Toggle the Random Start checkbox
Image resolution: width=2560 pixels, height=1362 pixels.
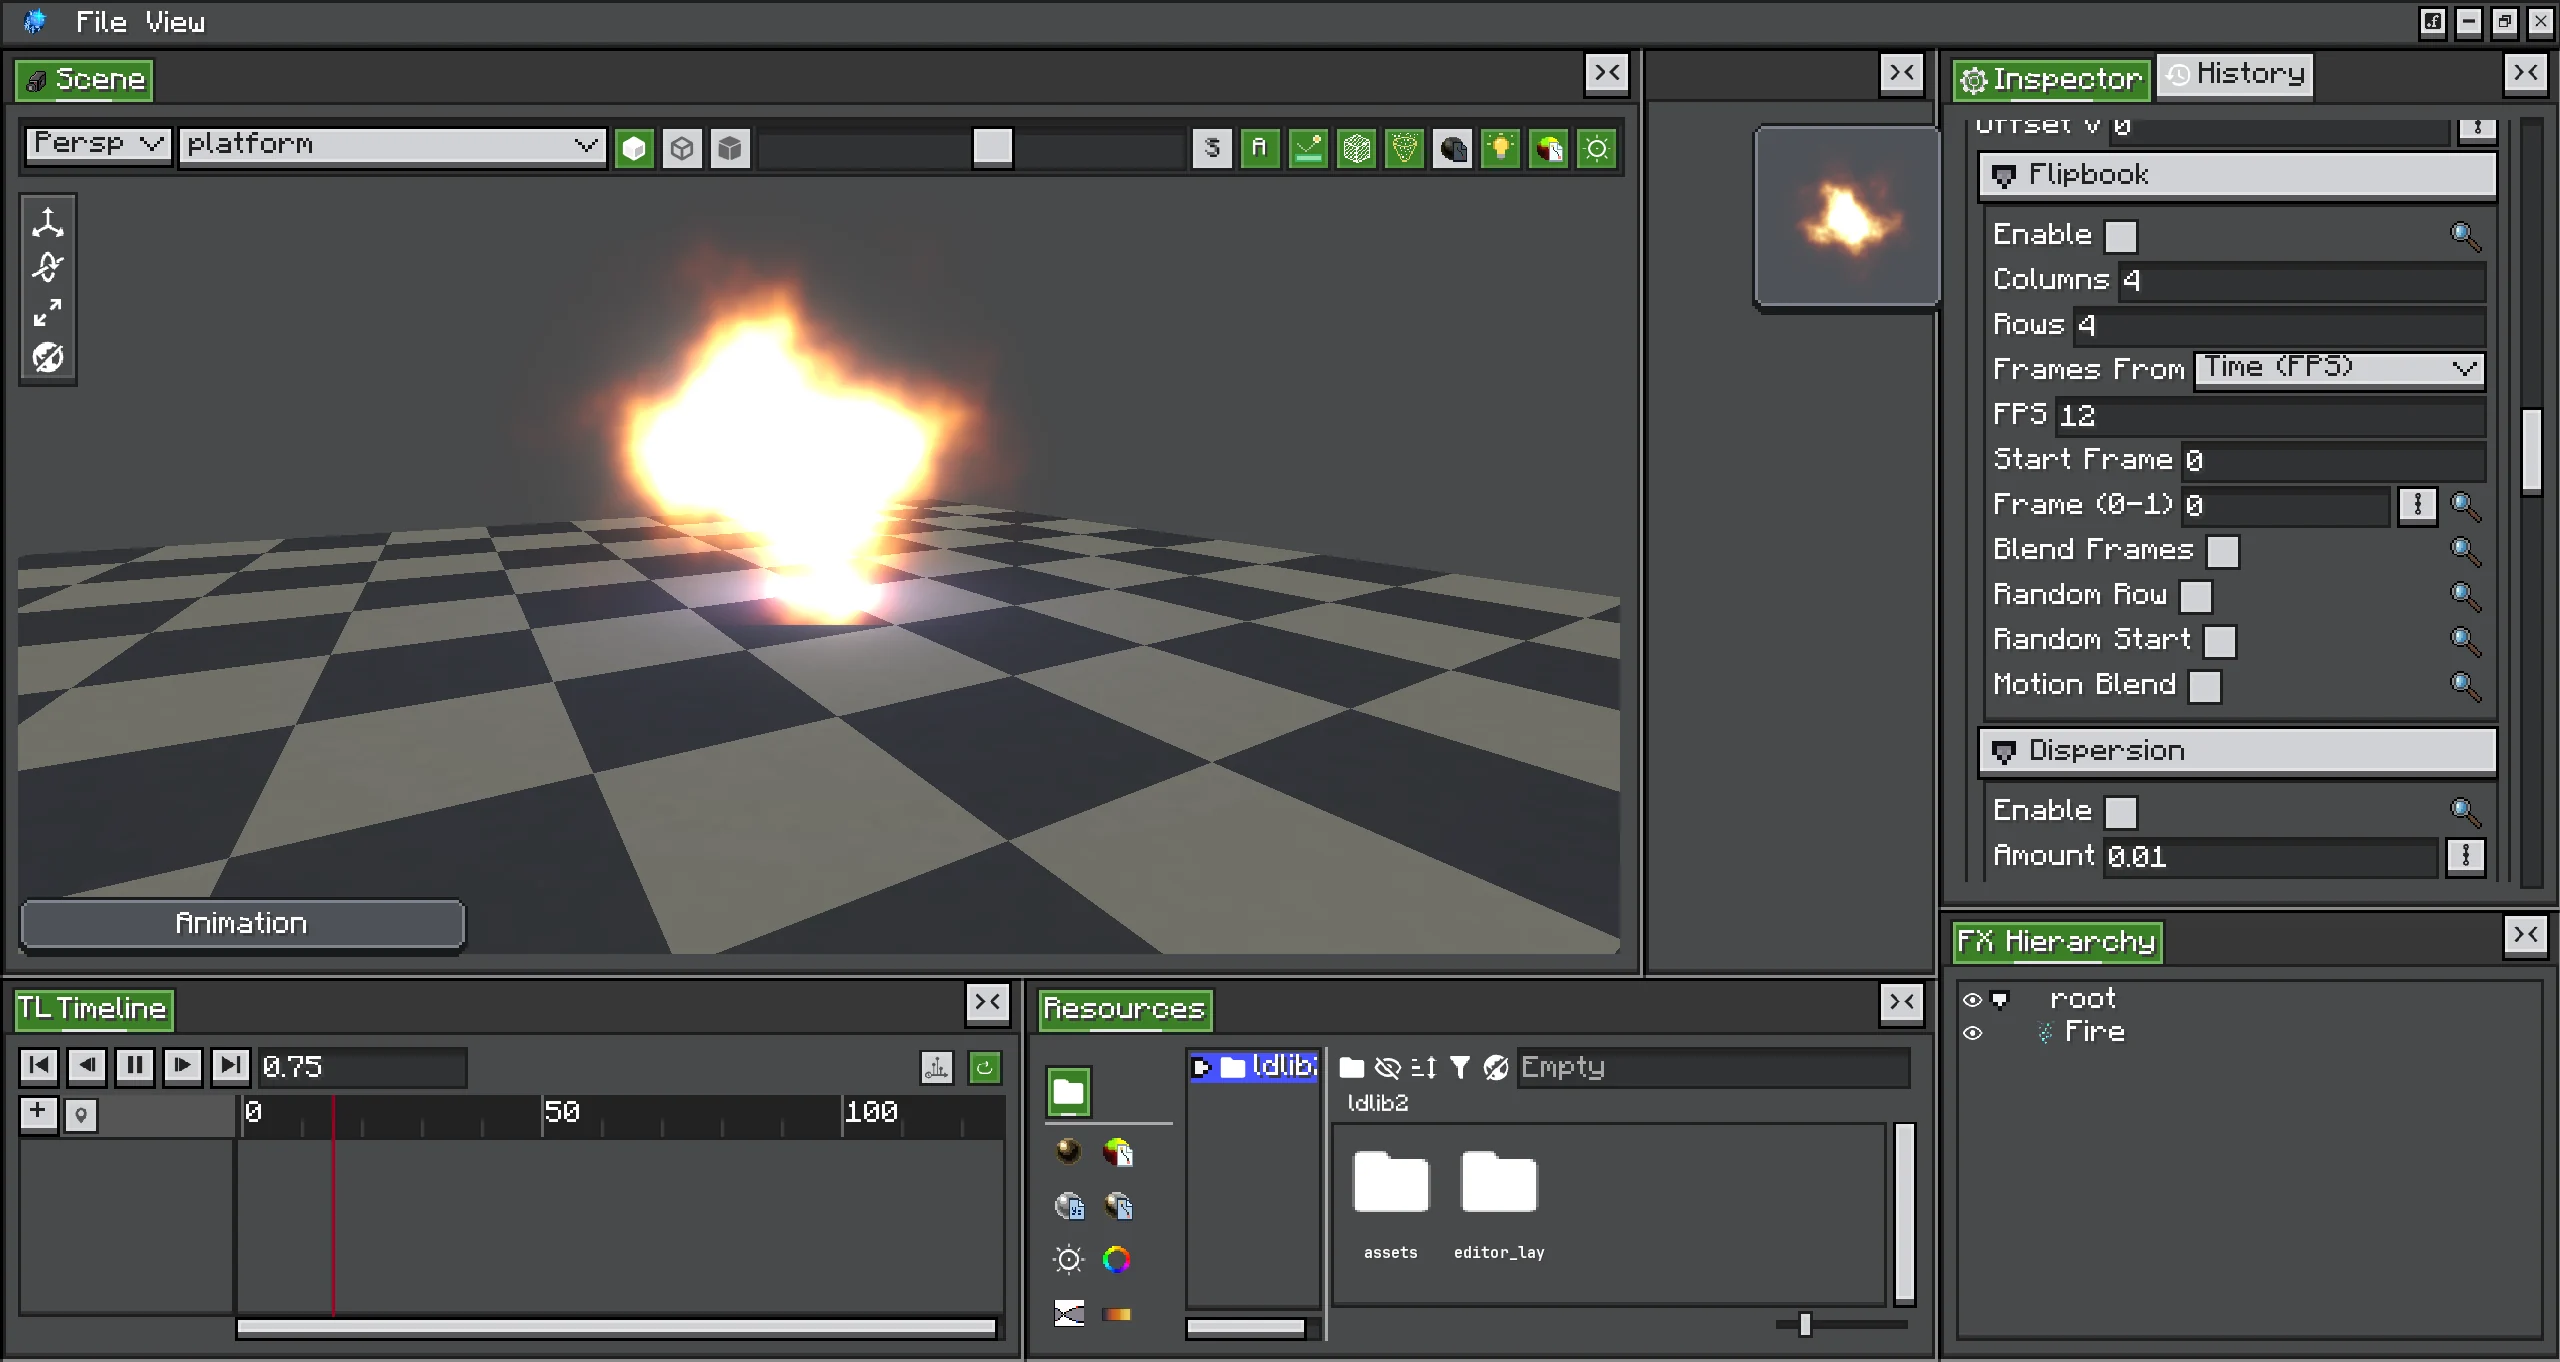tap(2220, 642)
